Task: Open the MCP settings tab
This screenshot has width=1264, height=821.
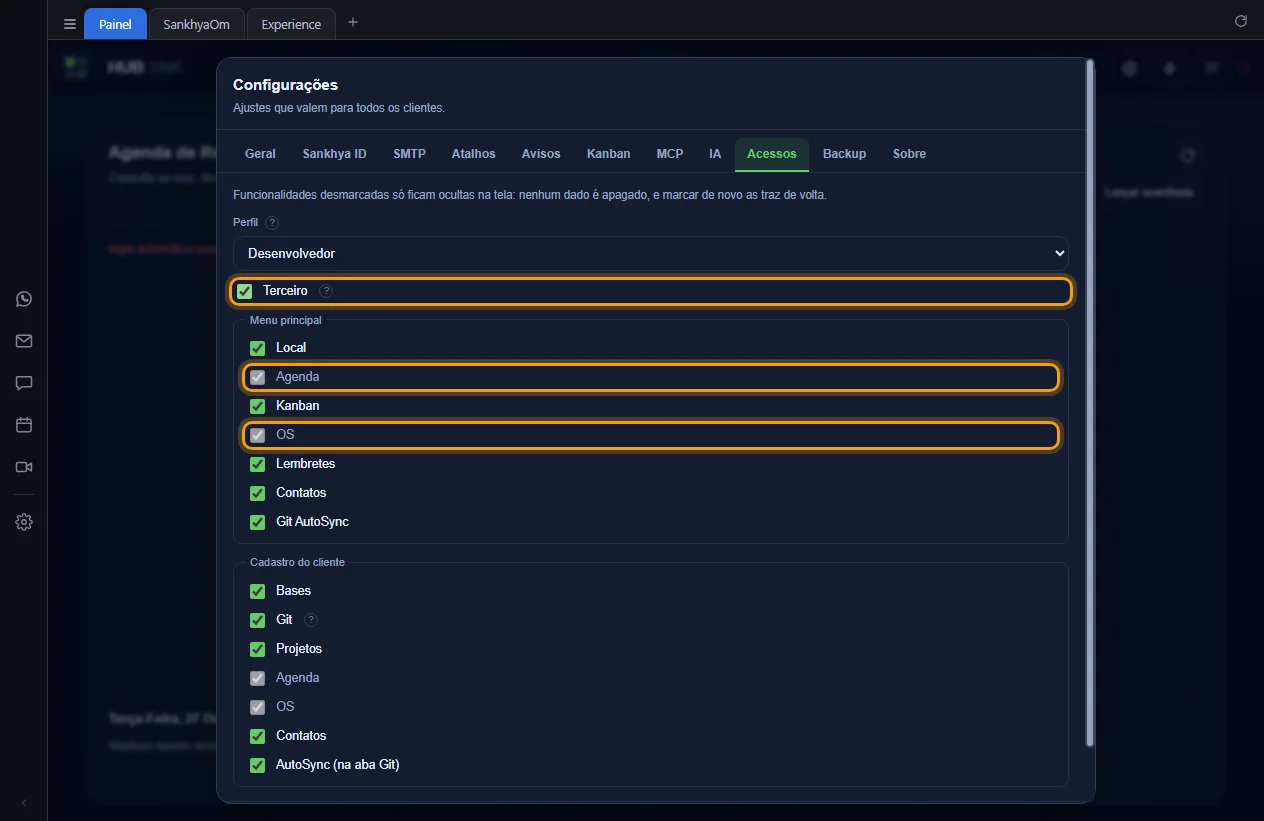Action: tap(670, 154)
